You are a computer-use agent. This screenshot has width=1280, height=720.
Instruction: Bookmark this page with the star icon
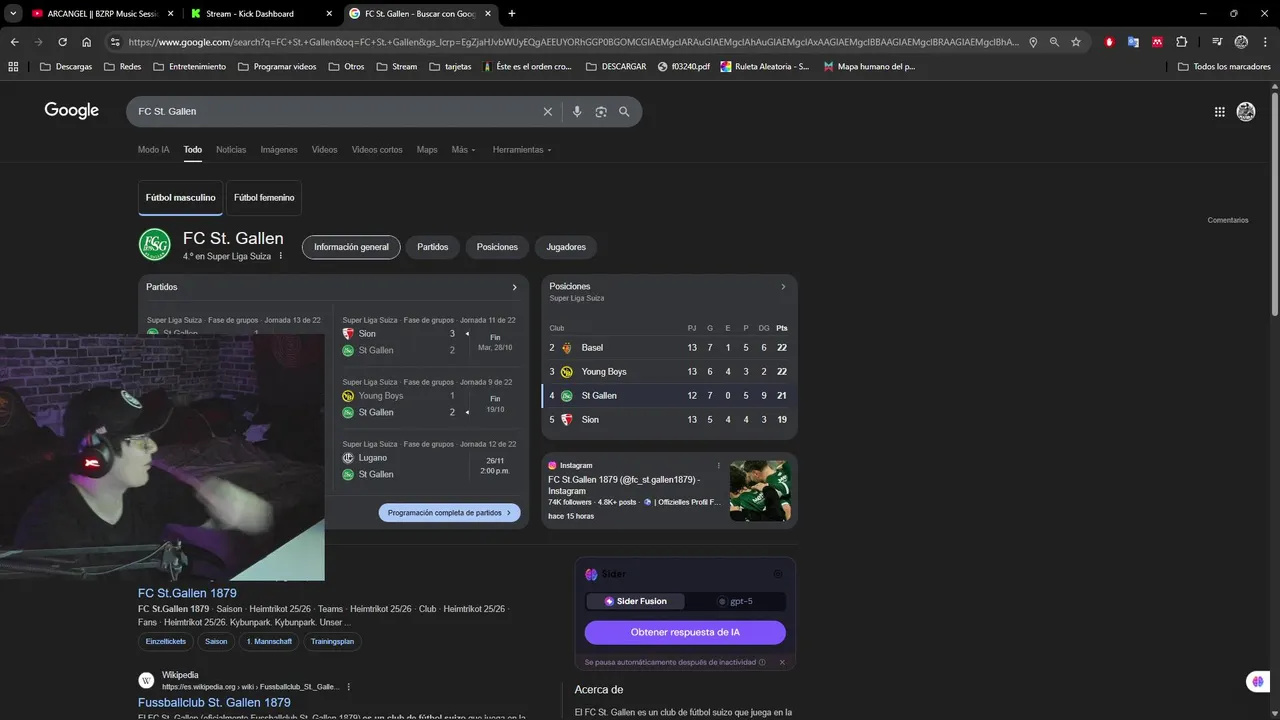1076,42
